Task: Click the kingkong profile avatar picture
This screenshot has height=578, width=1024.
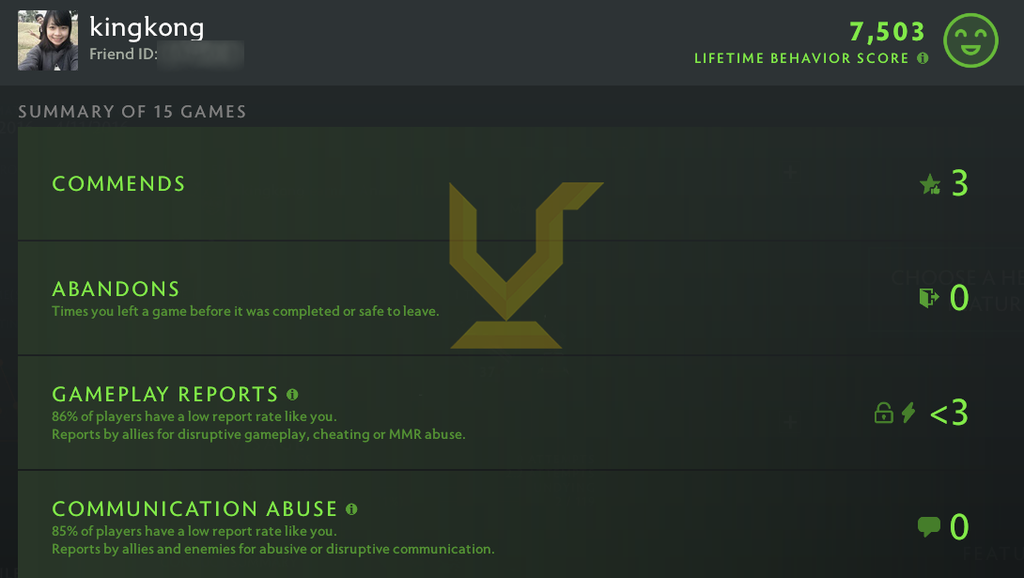Action: (48, 40)
